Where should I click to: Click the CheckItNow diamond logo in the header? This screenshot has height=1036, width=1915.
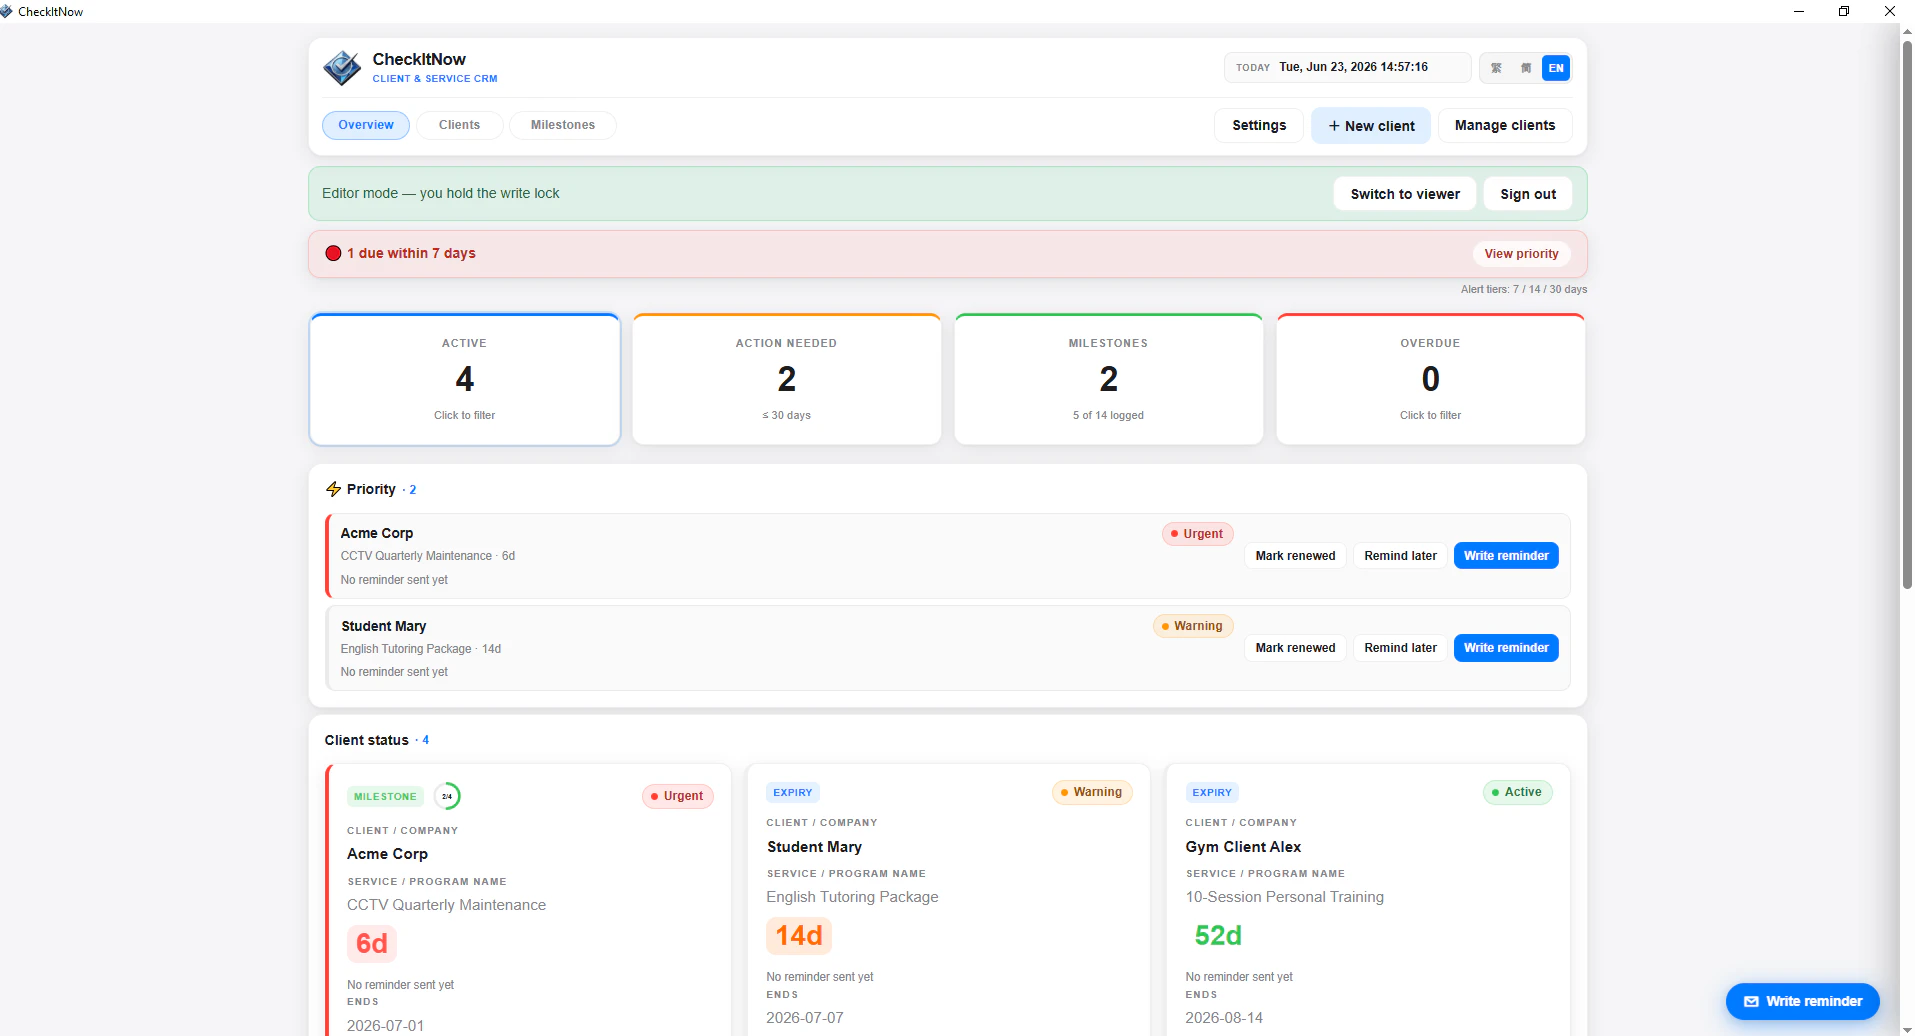[342, 68]
